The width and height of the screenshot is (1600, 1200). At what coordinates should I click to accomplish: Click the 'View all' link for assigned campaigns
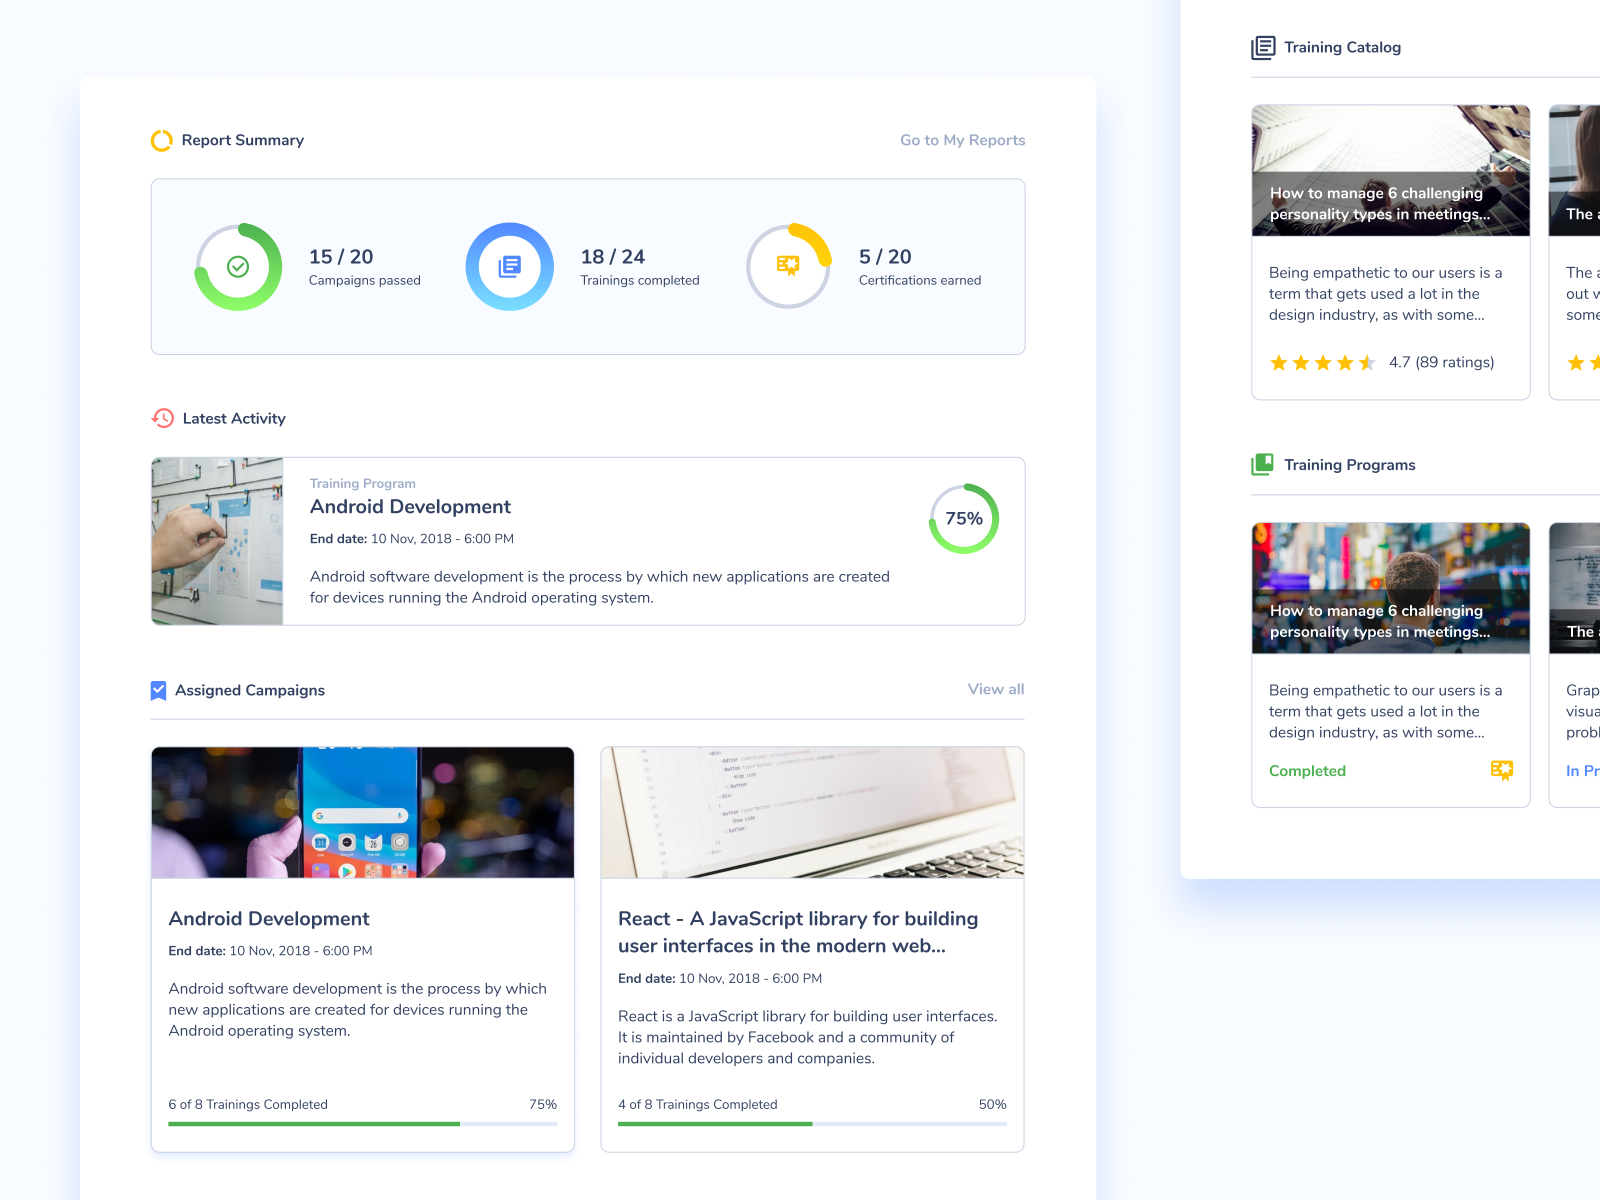(995, 689)
